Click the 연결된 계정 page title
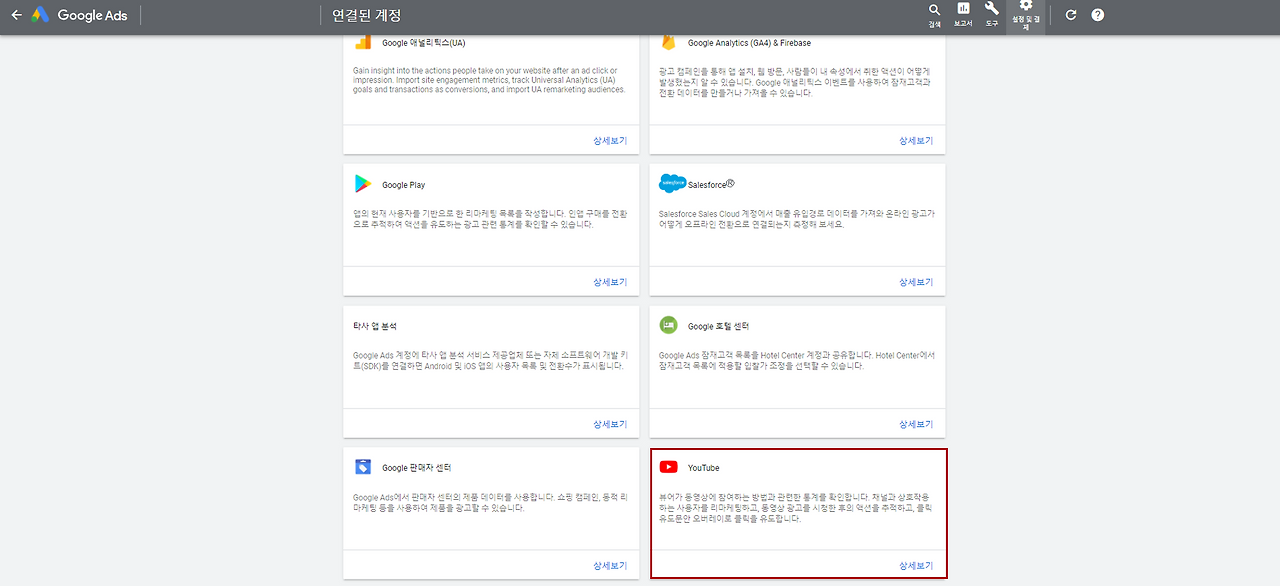The height and width of the screenshot is (586, 1280). click(x=367, y=15)
